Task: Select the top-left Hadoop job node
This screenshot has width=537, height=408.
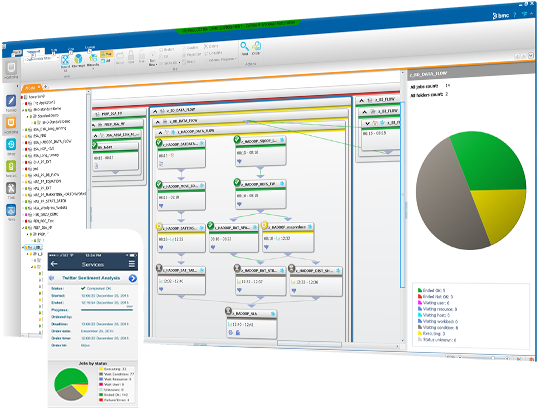Action: [181, 153]
